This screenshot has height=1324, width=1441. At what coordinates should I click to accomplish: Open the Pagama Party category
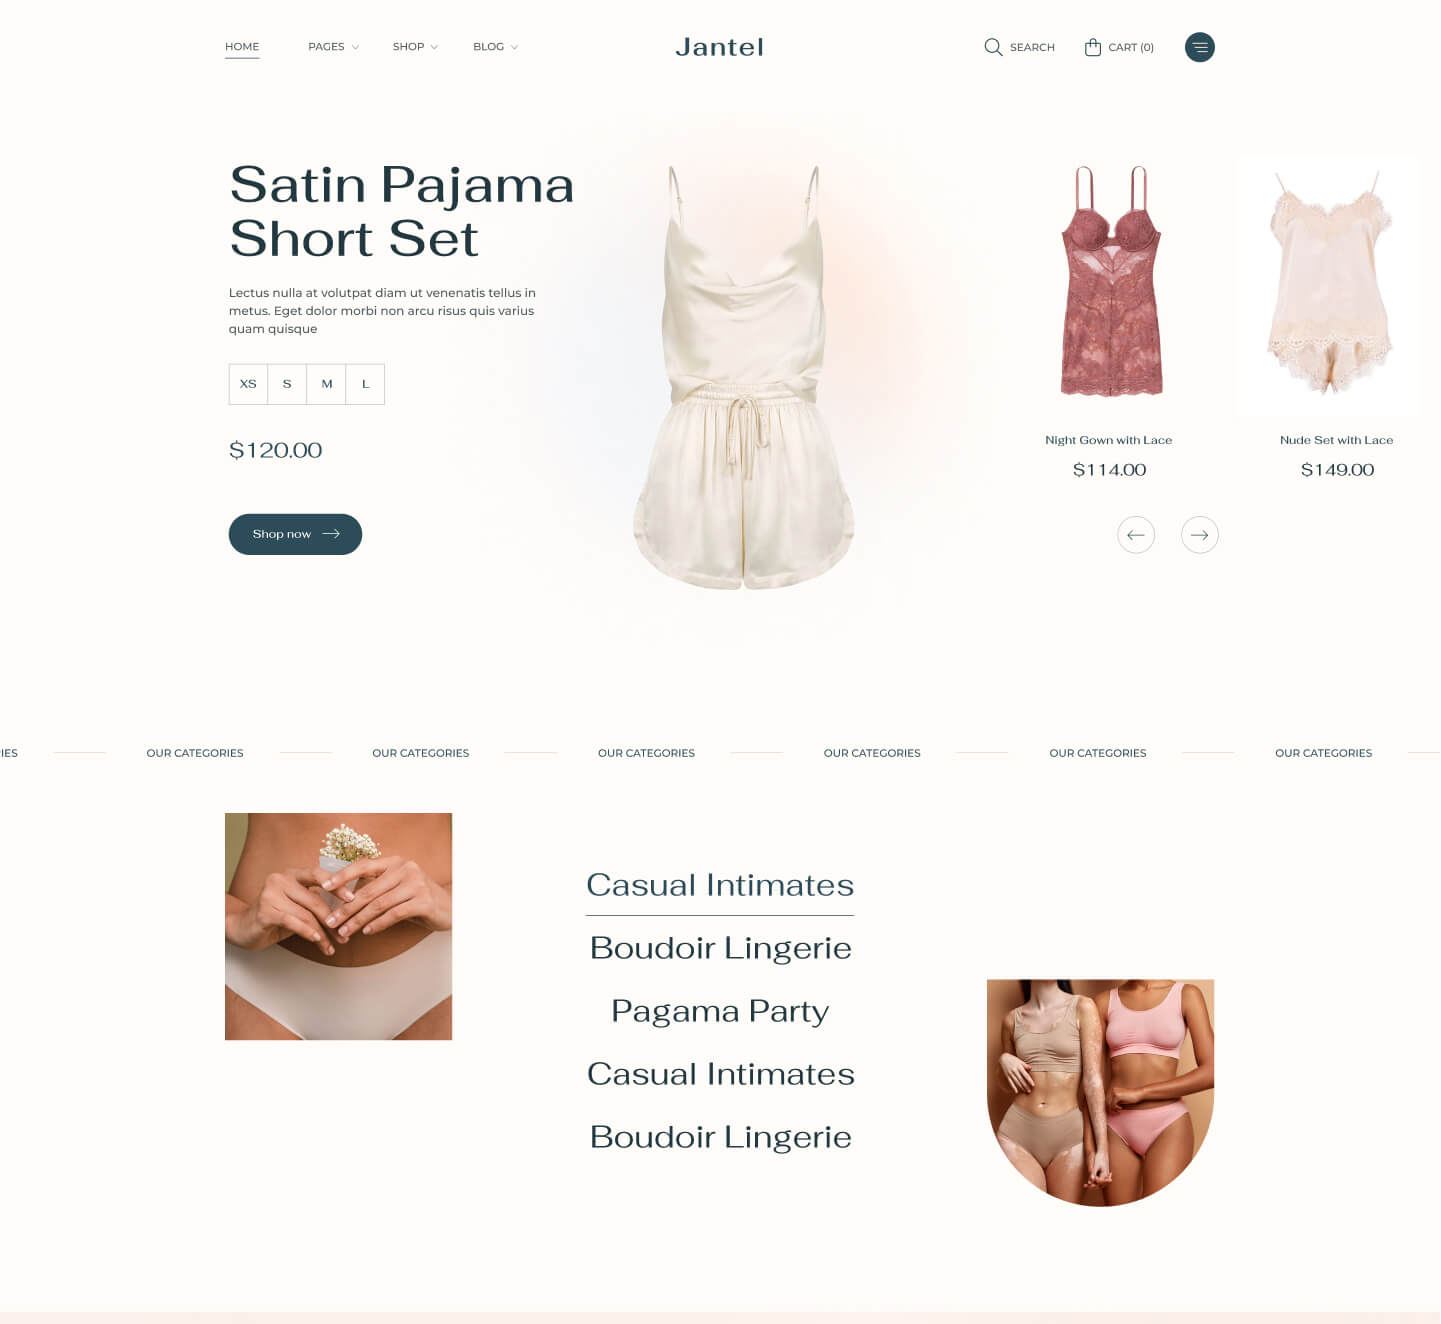pyautogui.click(x=720, y=1011)
